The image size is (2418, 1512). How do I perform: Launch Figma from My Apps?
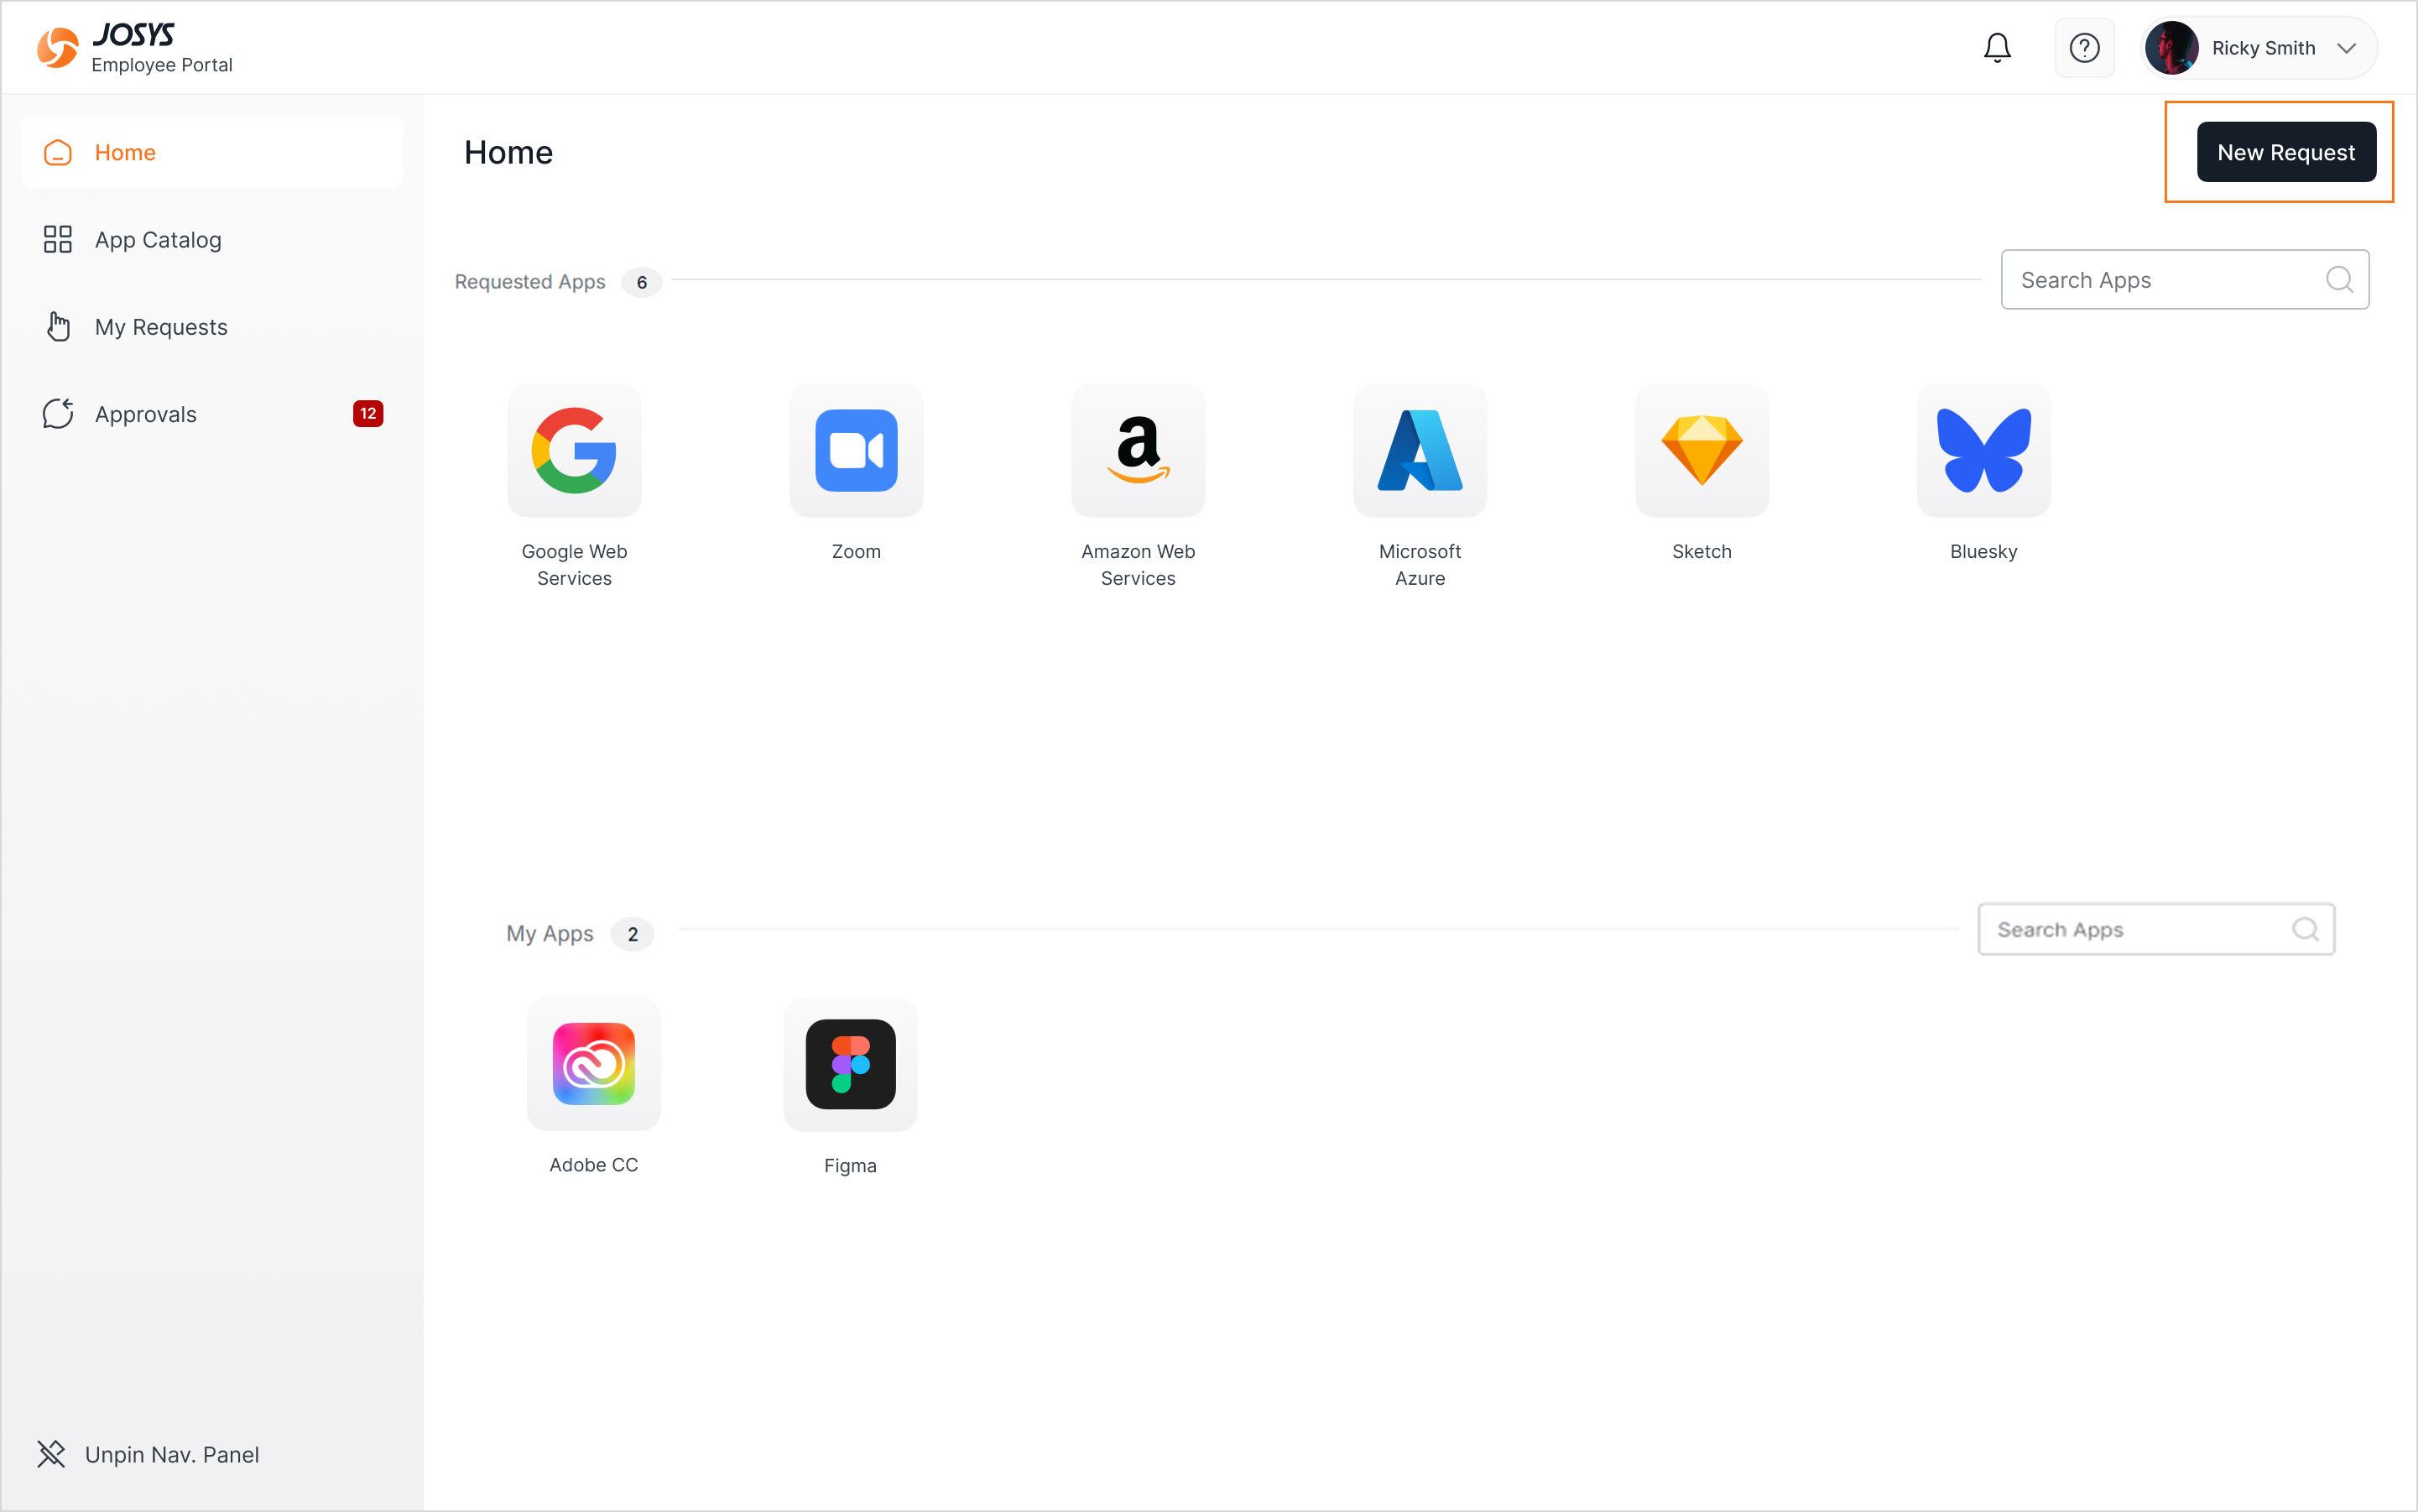851,1064
